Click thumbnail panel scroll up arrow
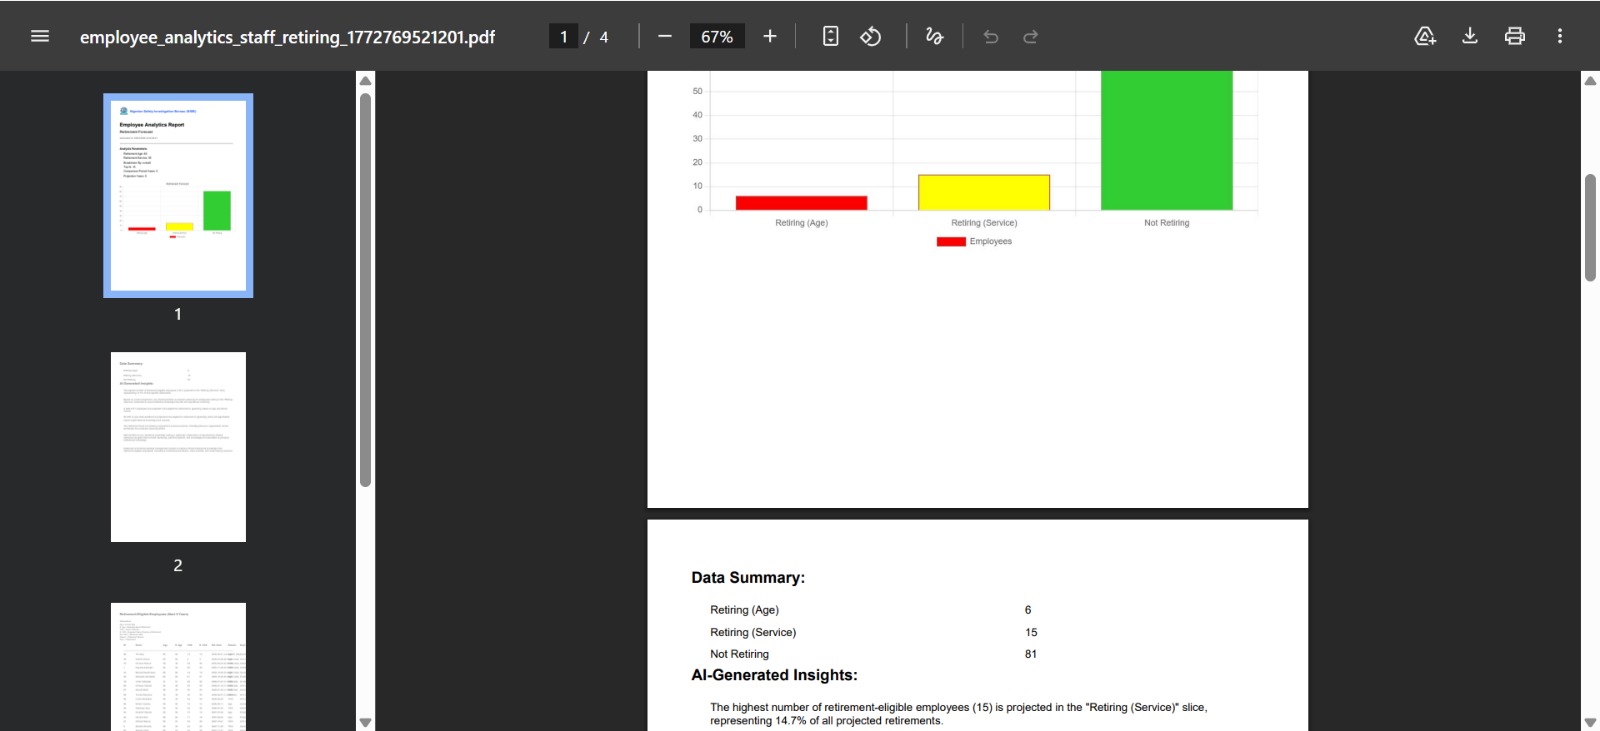This screenshot has height=731, width=1600. [365, 80]
